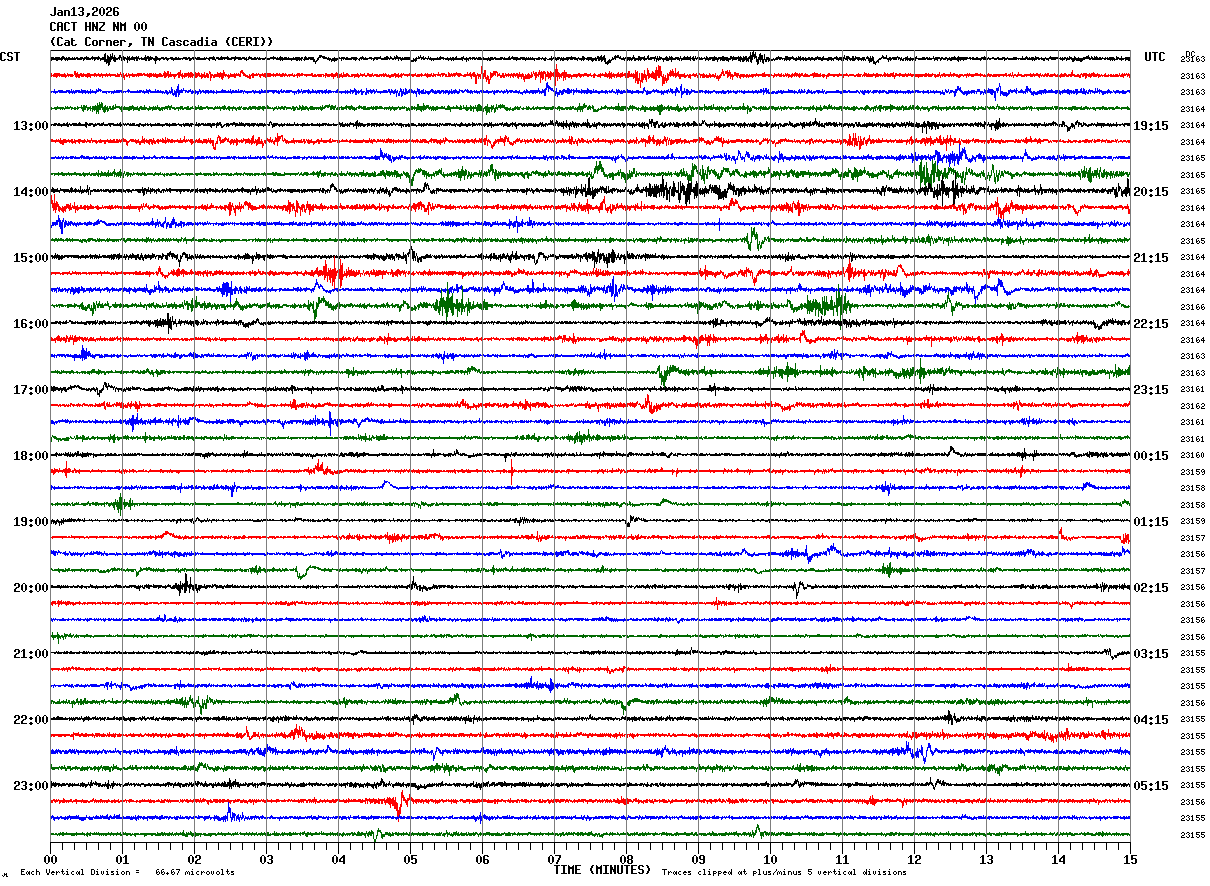Select the 14:00 CST time label

[x=31, y=192]
